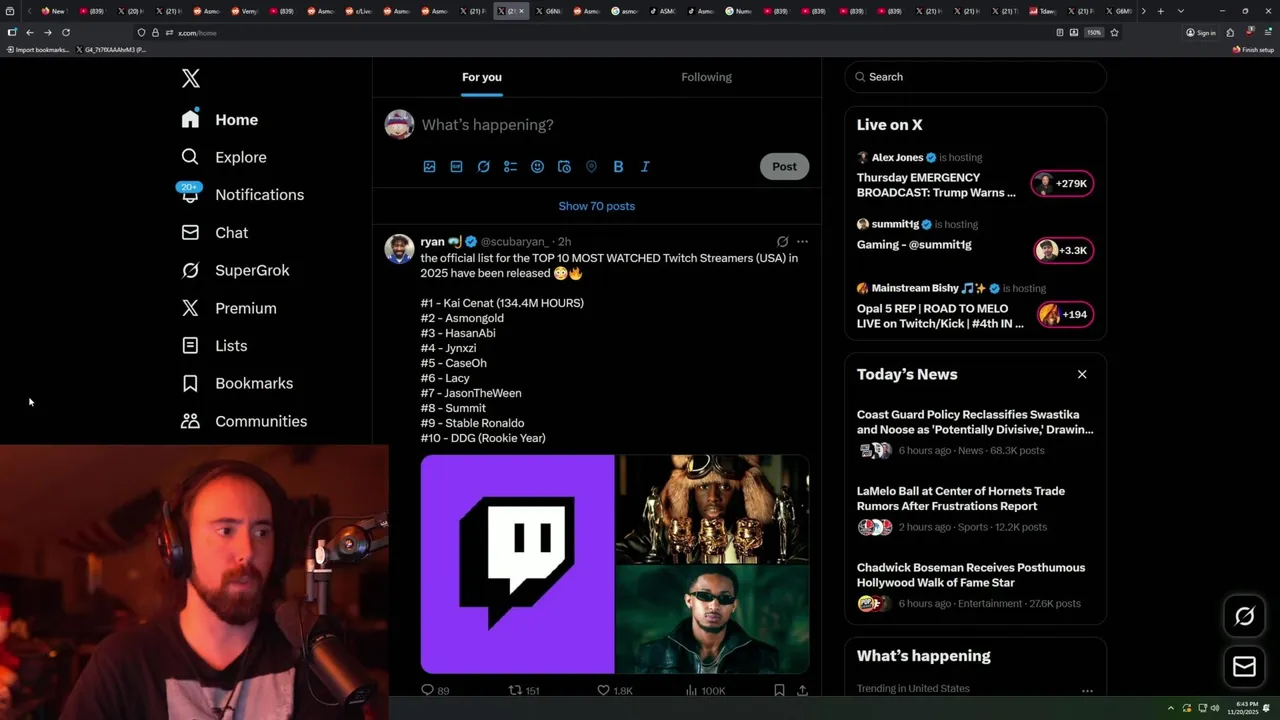Like ryan's post
The width and height of the screenshot is (1280, 720).
pyautogui.click(x=614, y=690)
